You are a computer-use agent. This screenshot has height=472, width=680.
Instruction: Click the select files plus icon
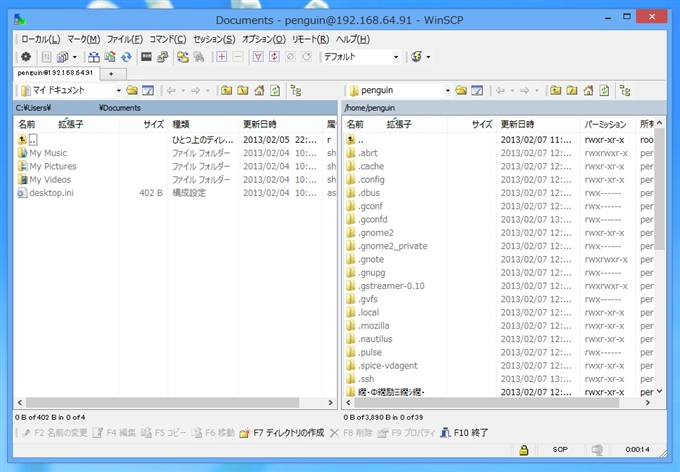pos(222,57)
